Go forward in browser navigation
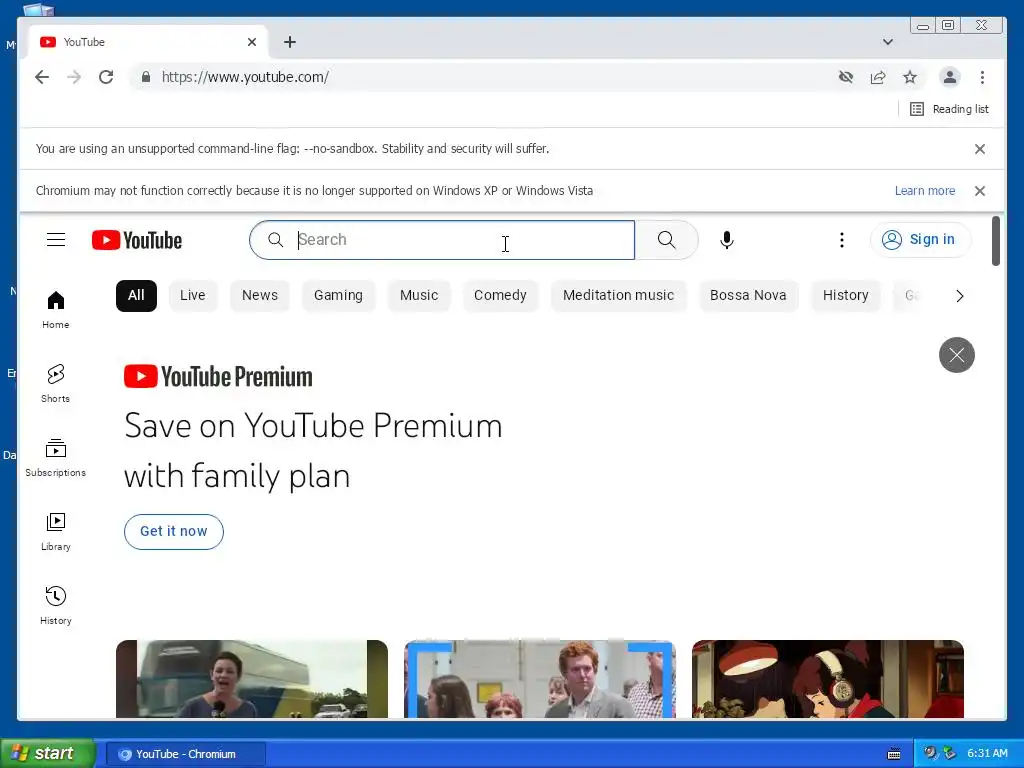Screen dimensions: 1024x768 pyautogui.click(x=74, y=77)
